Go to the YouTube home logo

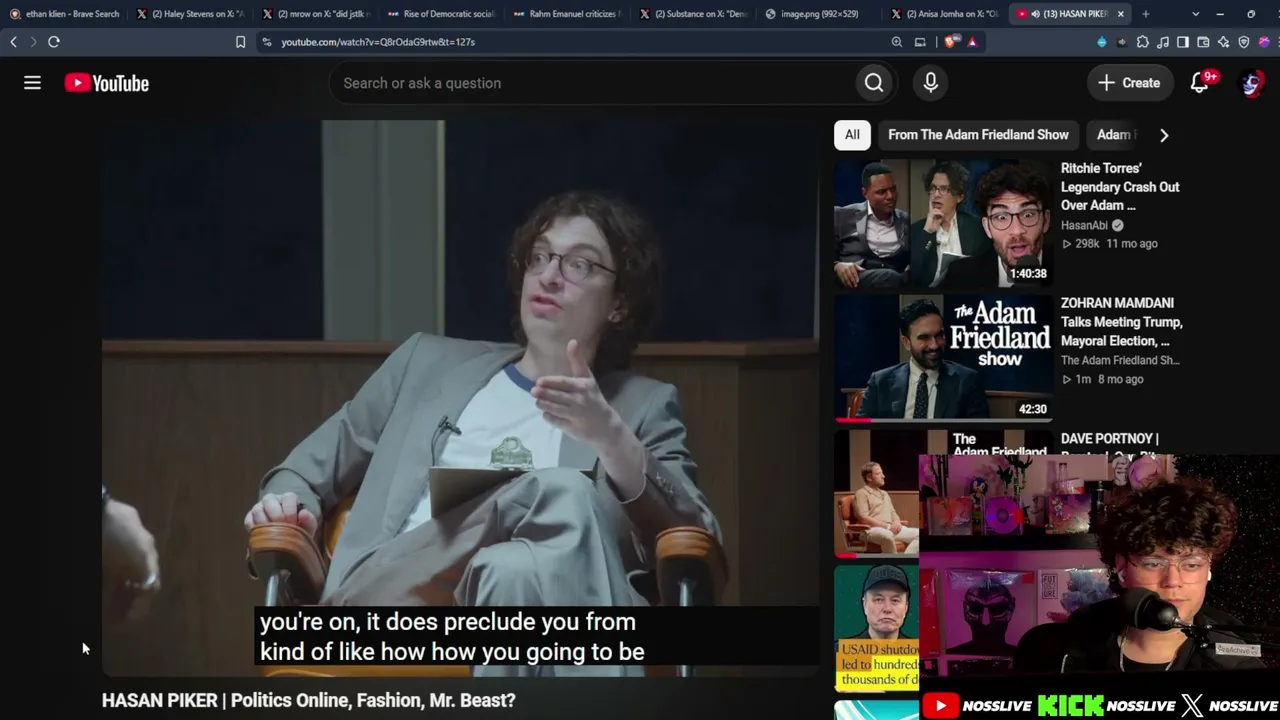107,83
